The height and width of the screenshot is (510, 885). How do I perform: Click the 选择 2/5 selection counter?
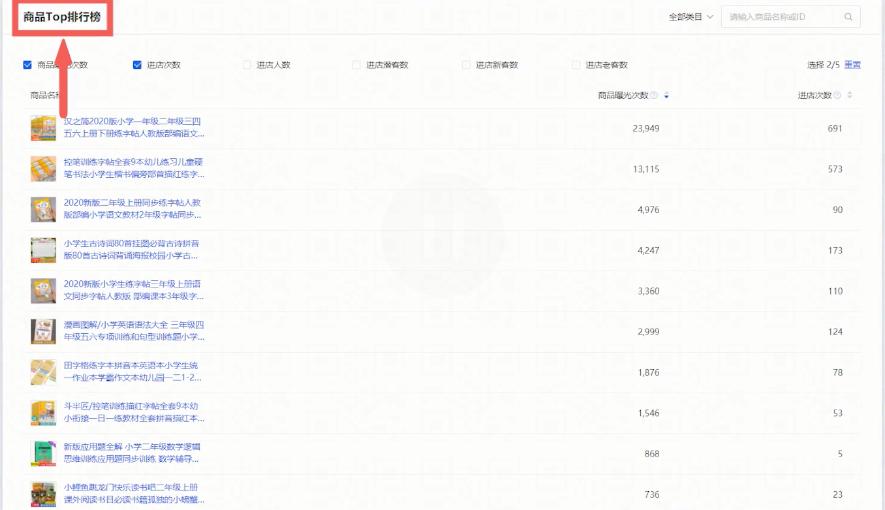pos(823,65)
